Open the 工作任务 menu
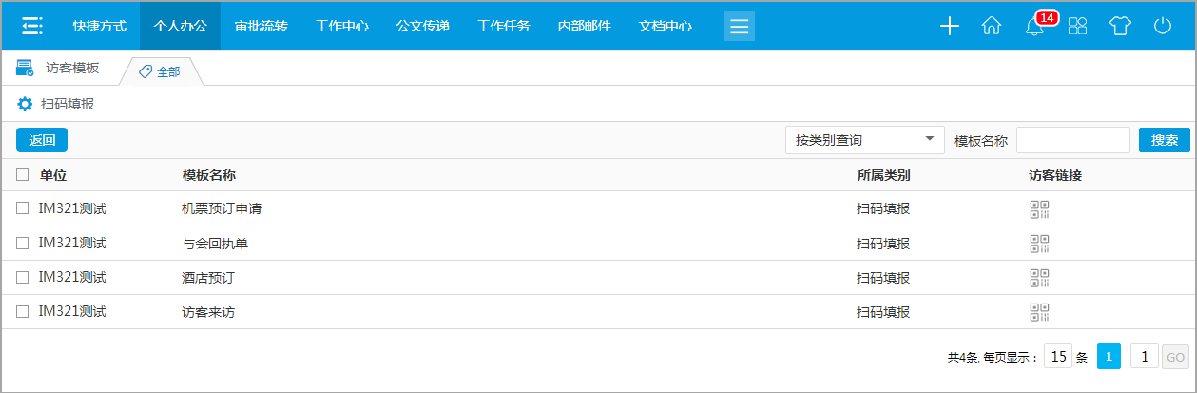This screenshot has width=1197, height=393. click(504, 26)
